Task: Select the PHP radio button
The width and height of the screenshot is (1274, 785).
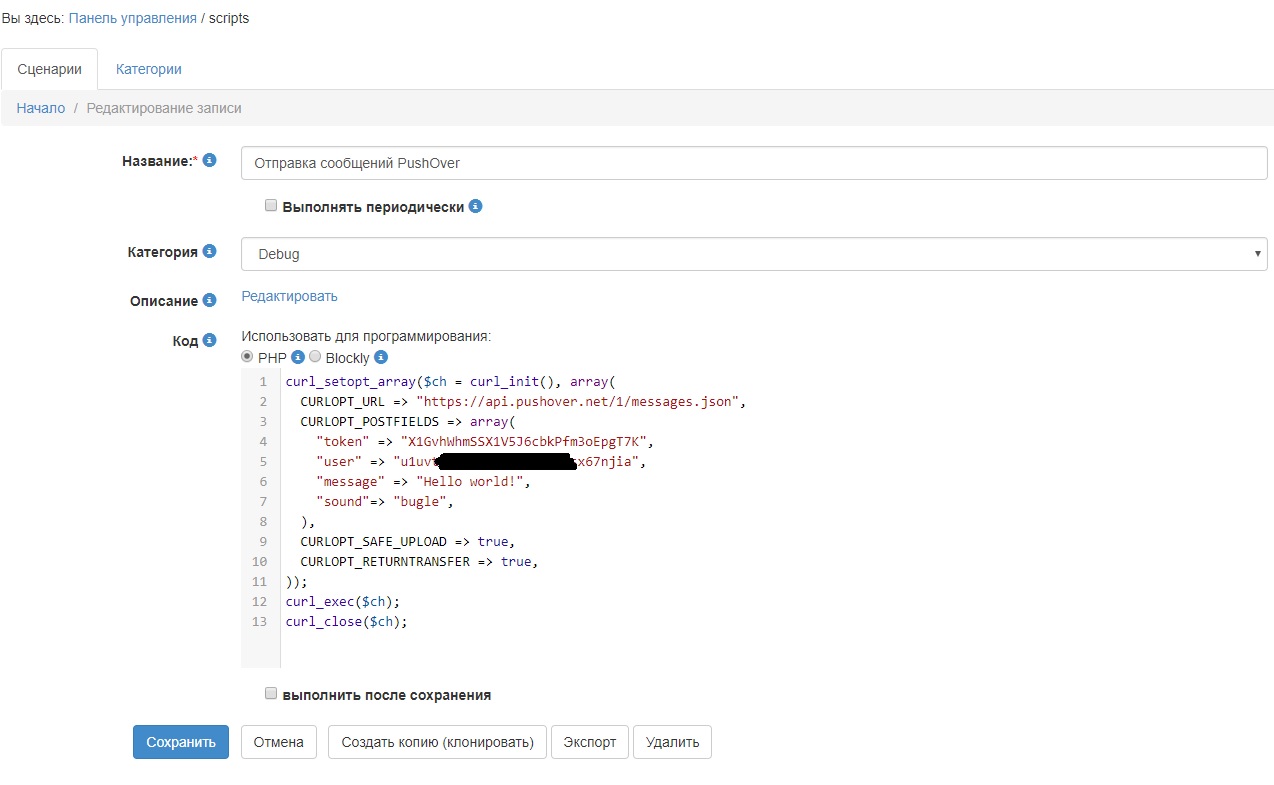Action: (248, 357)
